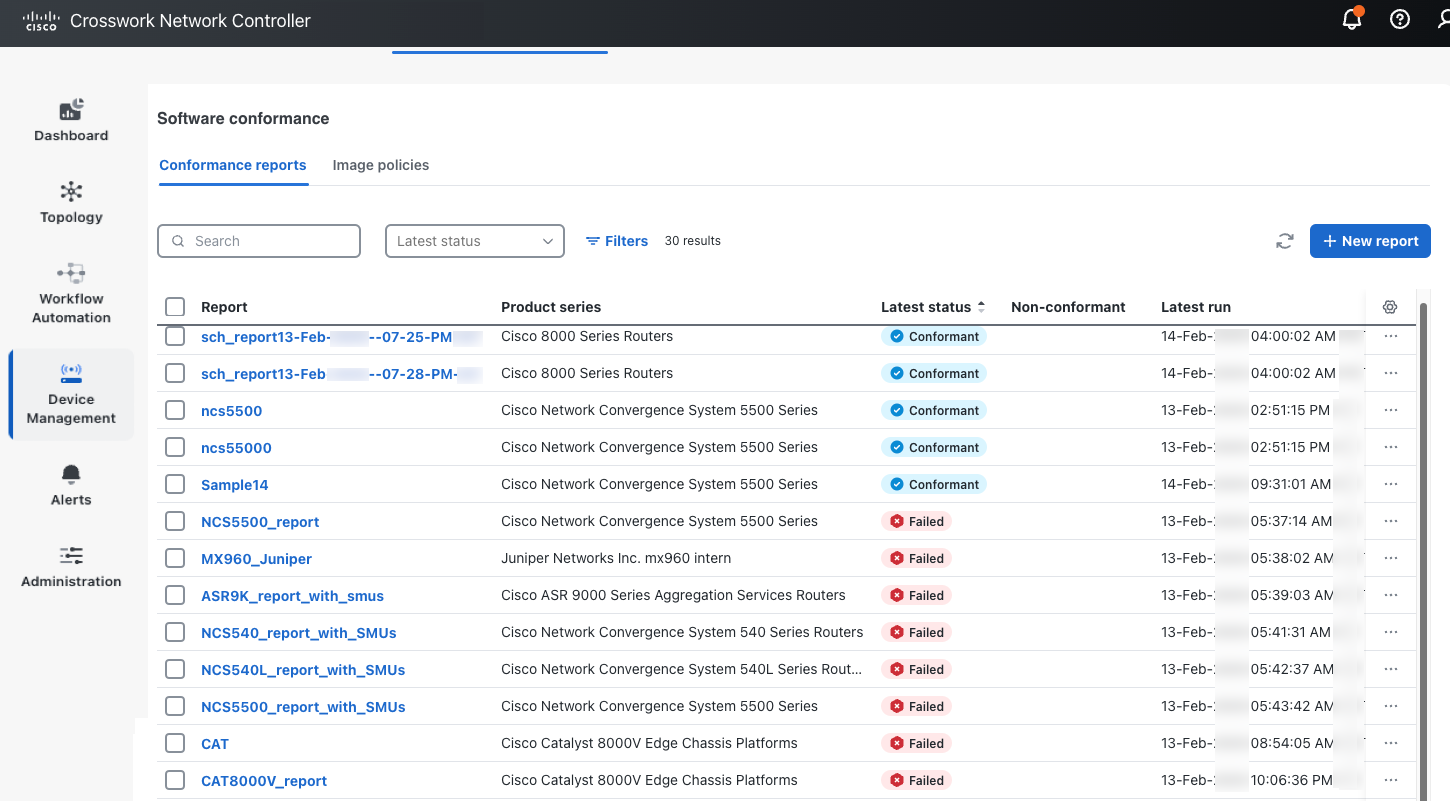Sort by Latest status column arrow
Screen dimensions: 1451x801
point(980,306)
